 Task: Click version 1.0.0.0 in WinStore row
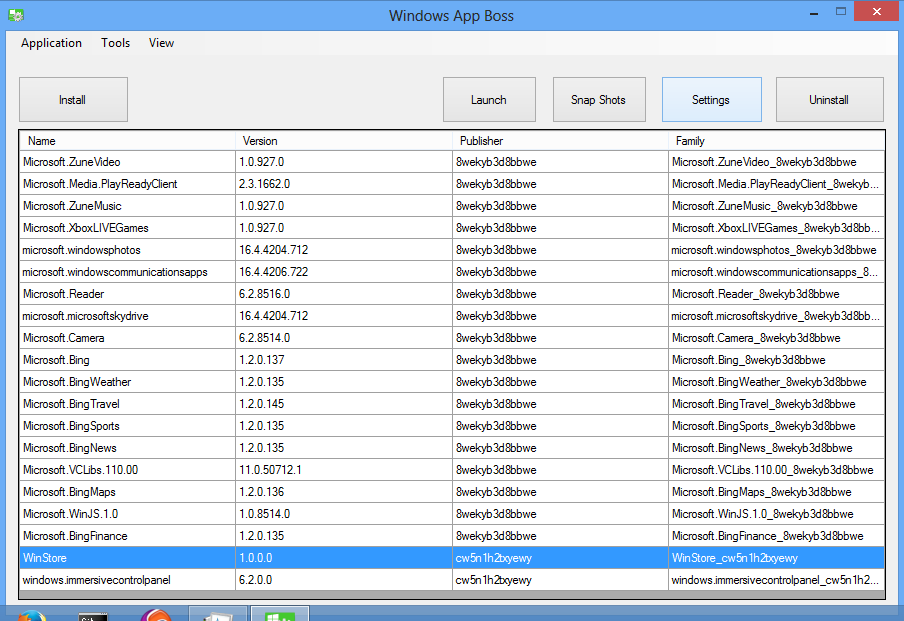pos(344,558)
